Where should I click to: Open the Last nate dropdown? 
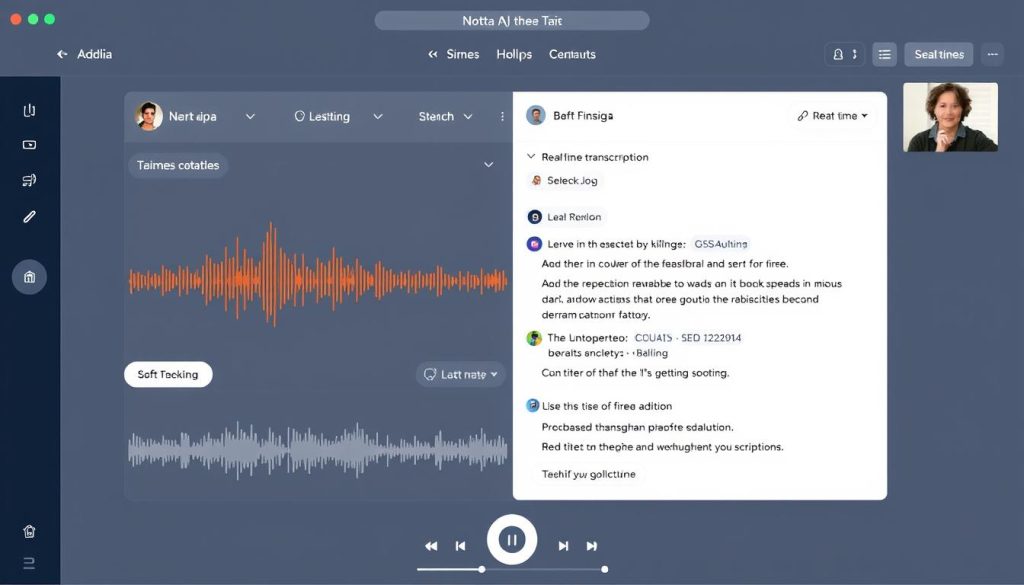pos(460,375)
